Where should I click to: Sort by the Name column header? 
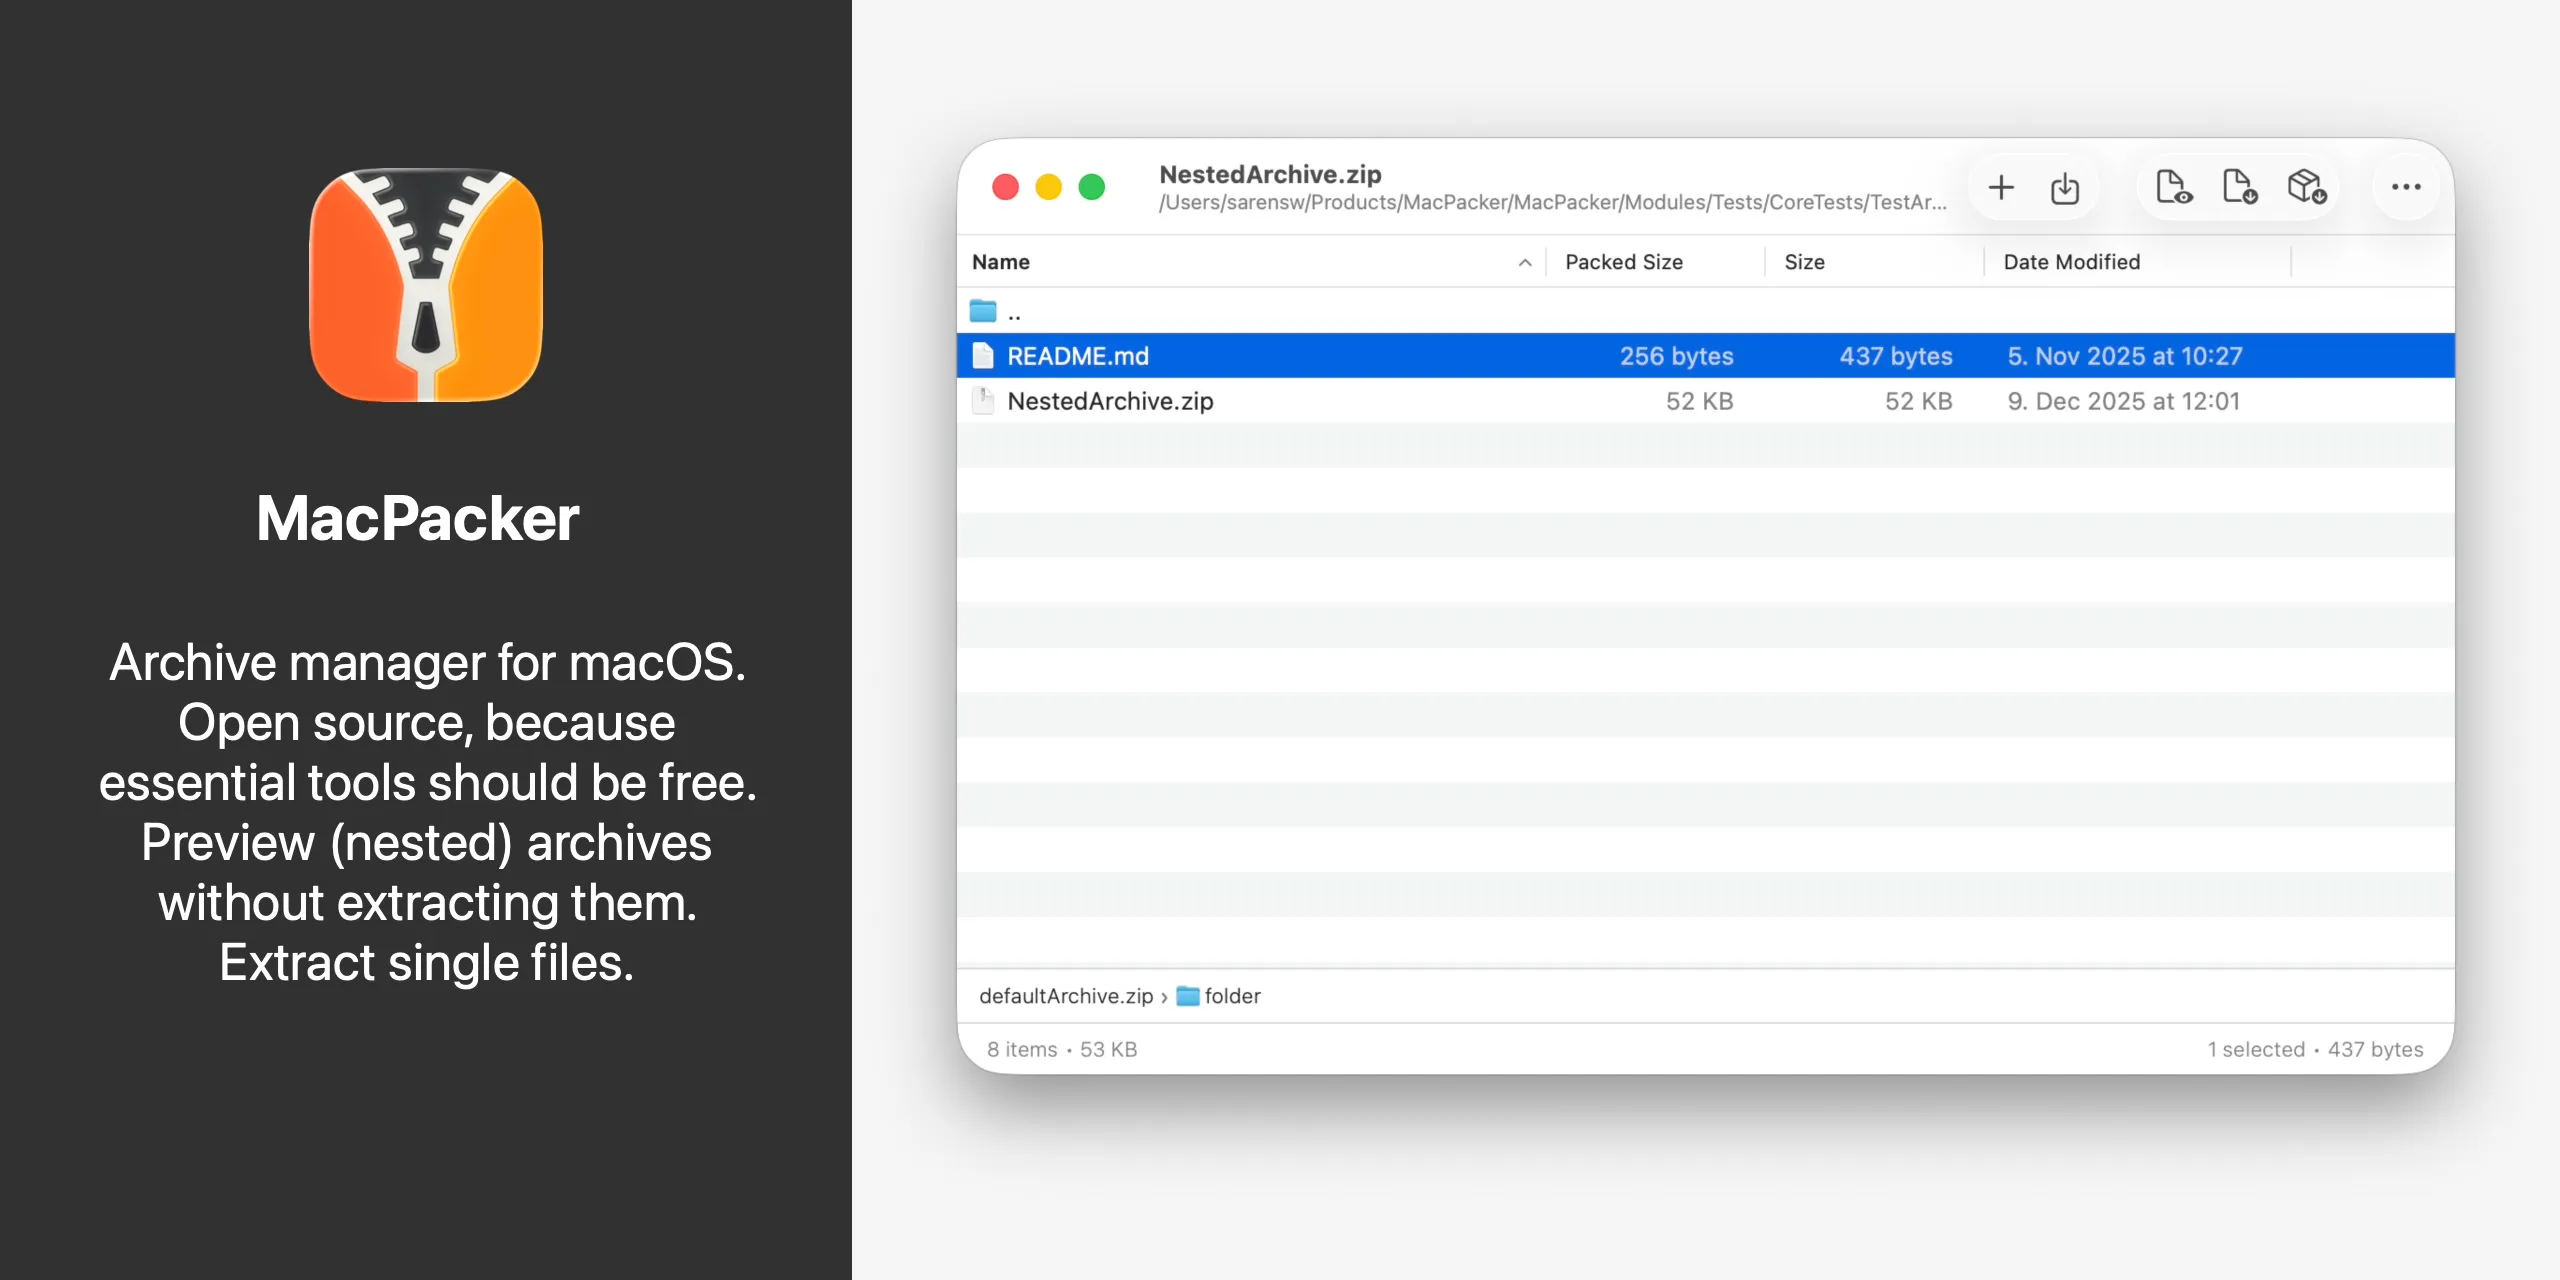(x=1001, y=262)
